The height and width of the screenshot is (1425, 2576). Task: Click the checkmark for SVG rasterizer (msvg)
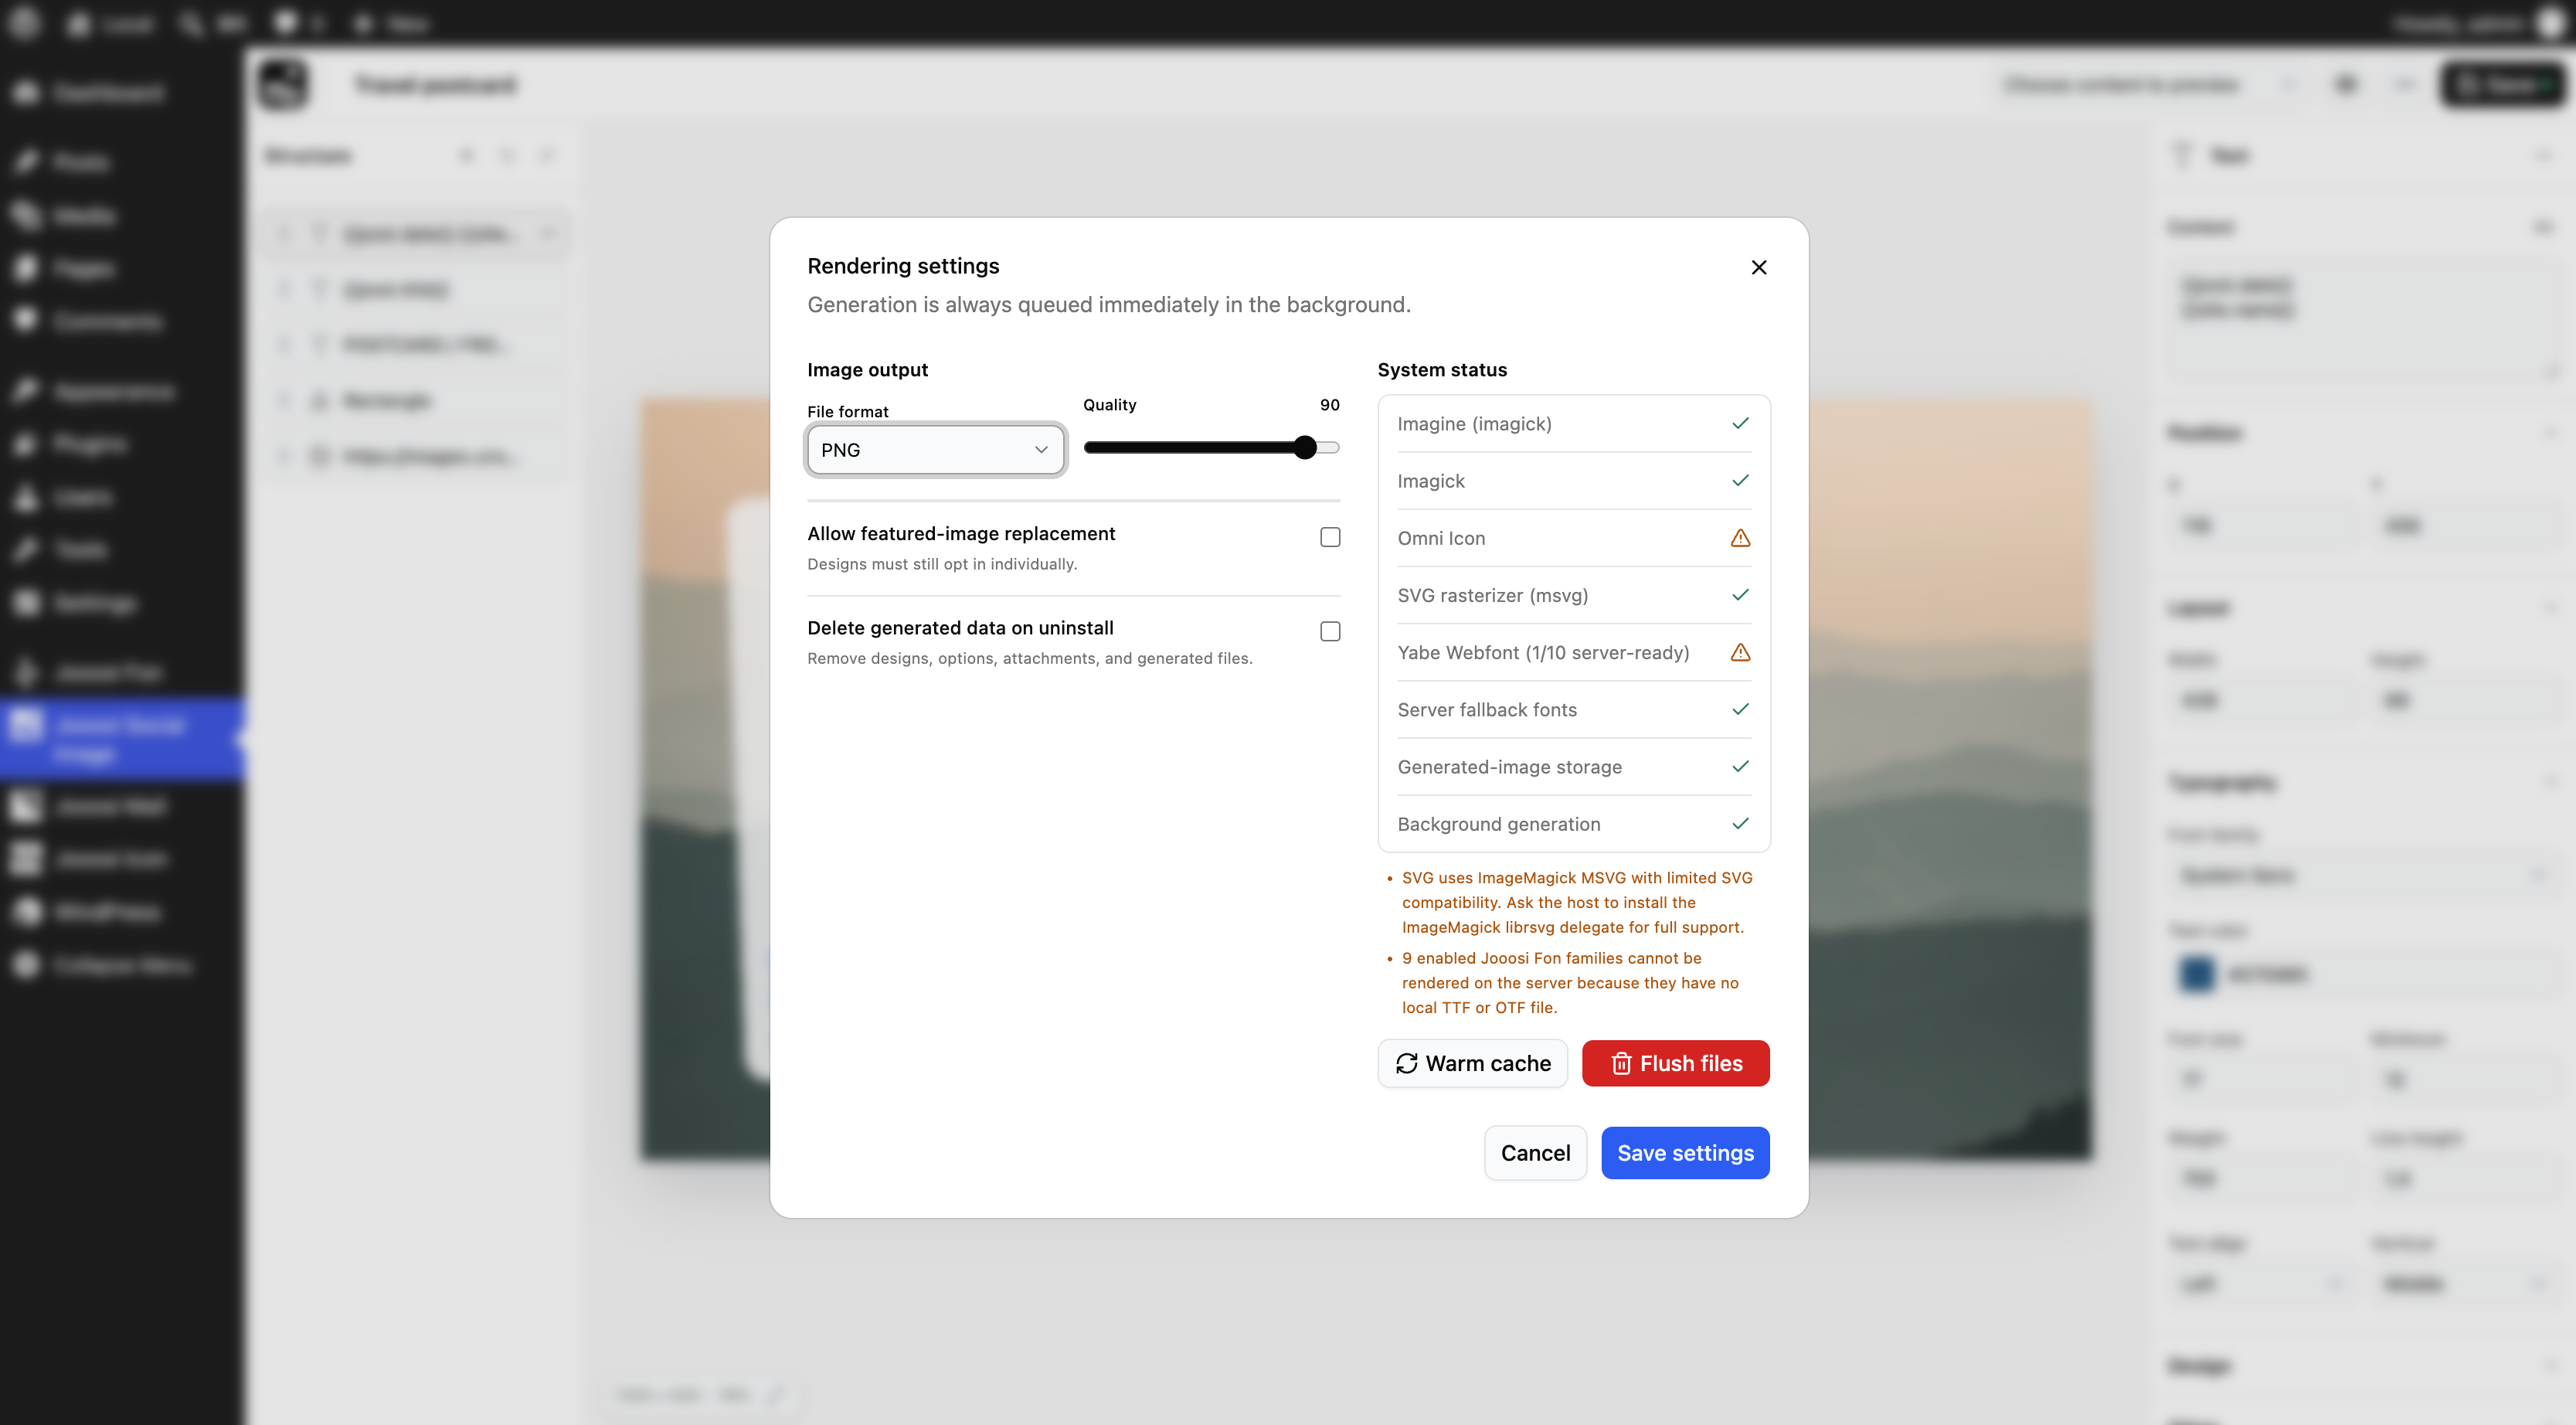pos(1740,595)
